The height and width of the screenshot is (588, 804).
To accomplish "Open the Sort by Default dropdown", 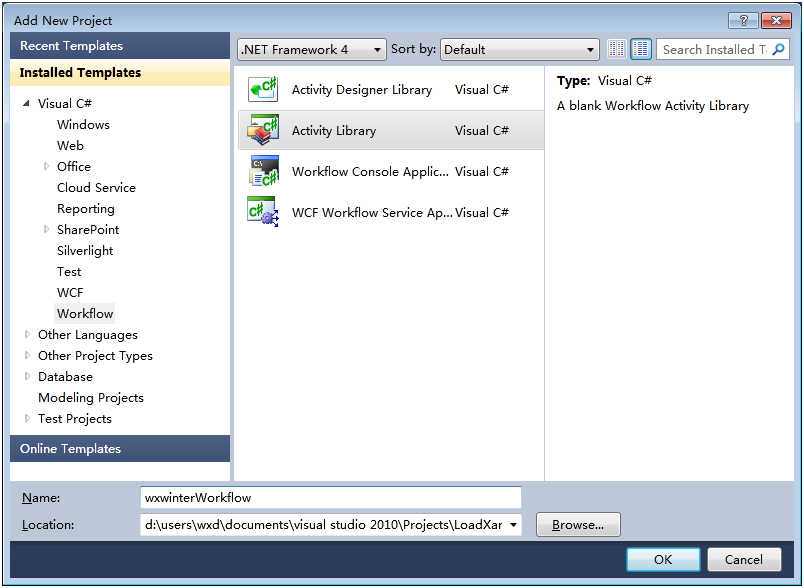I will tap(519, 50).
